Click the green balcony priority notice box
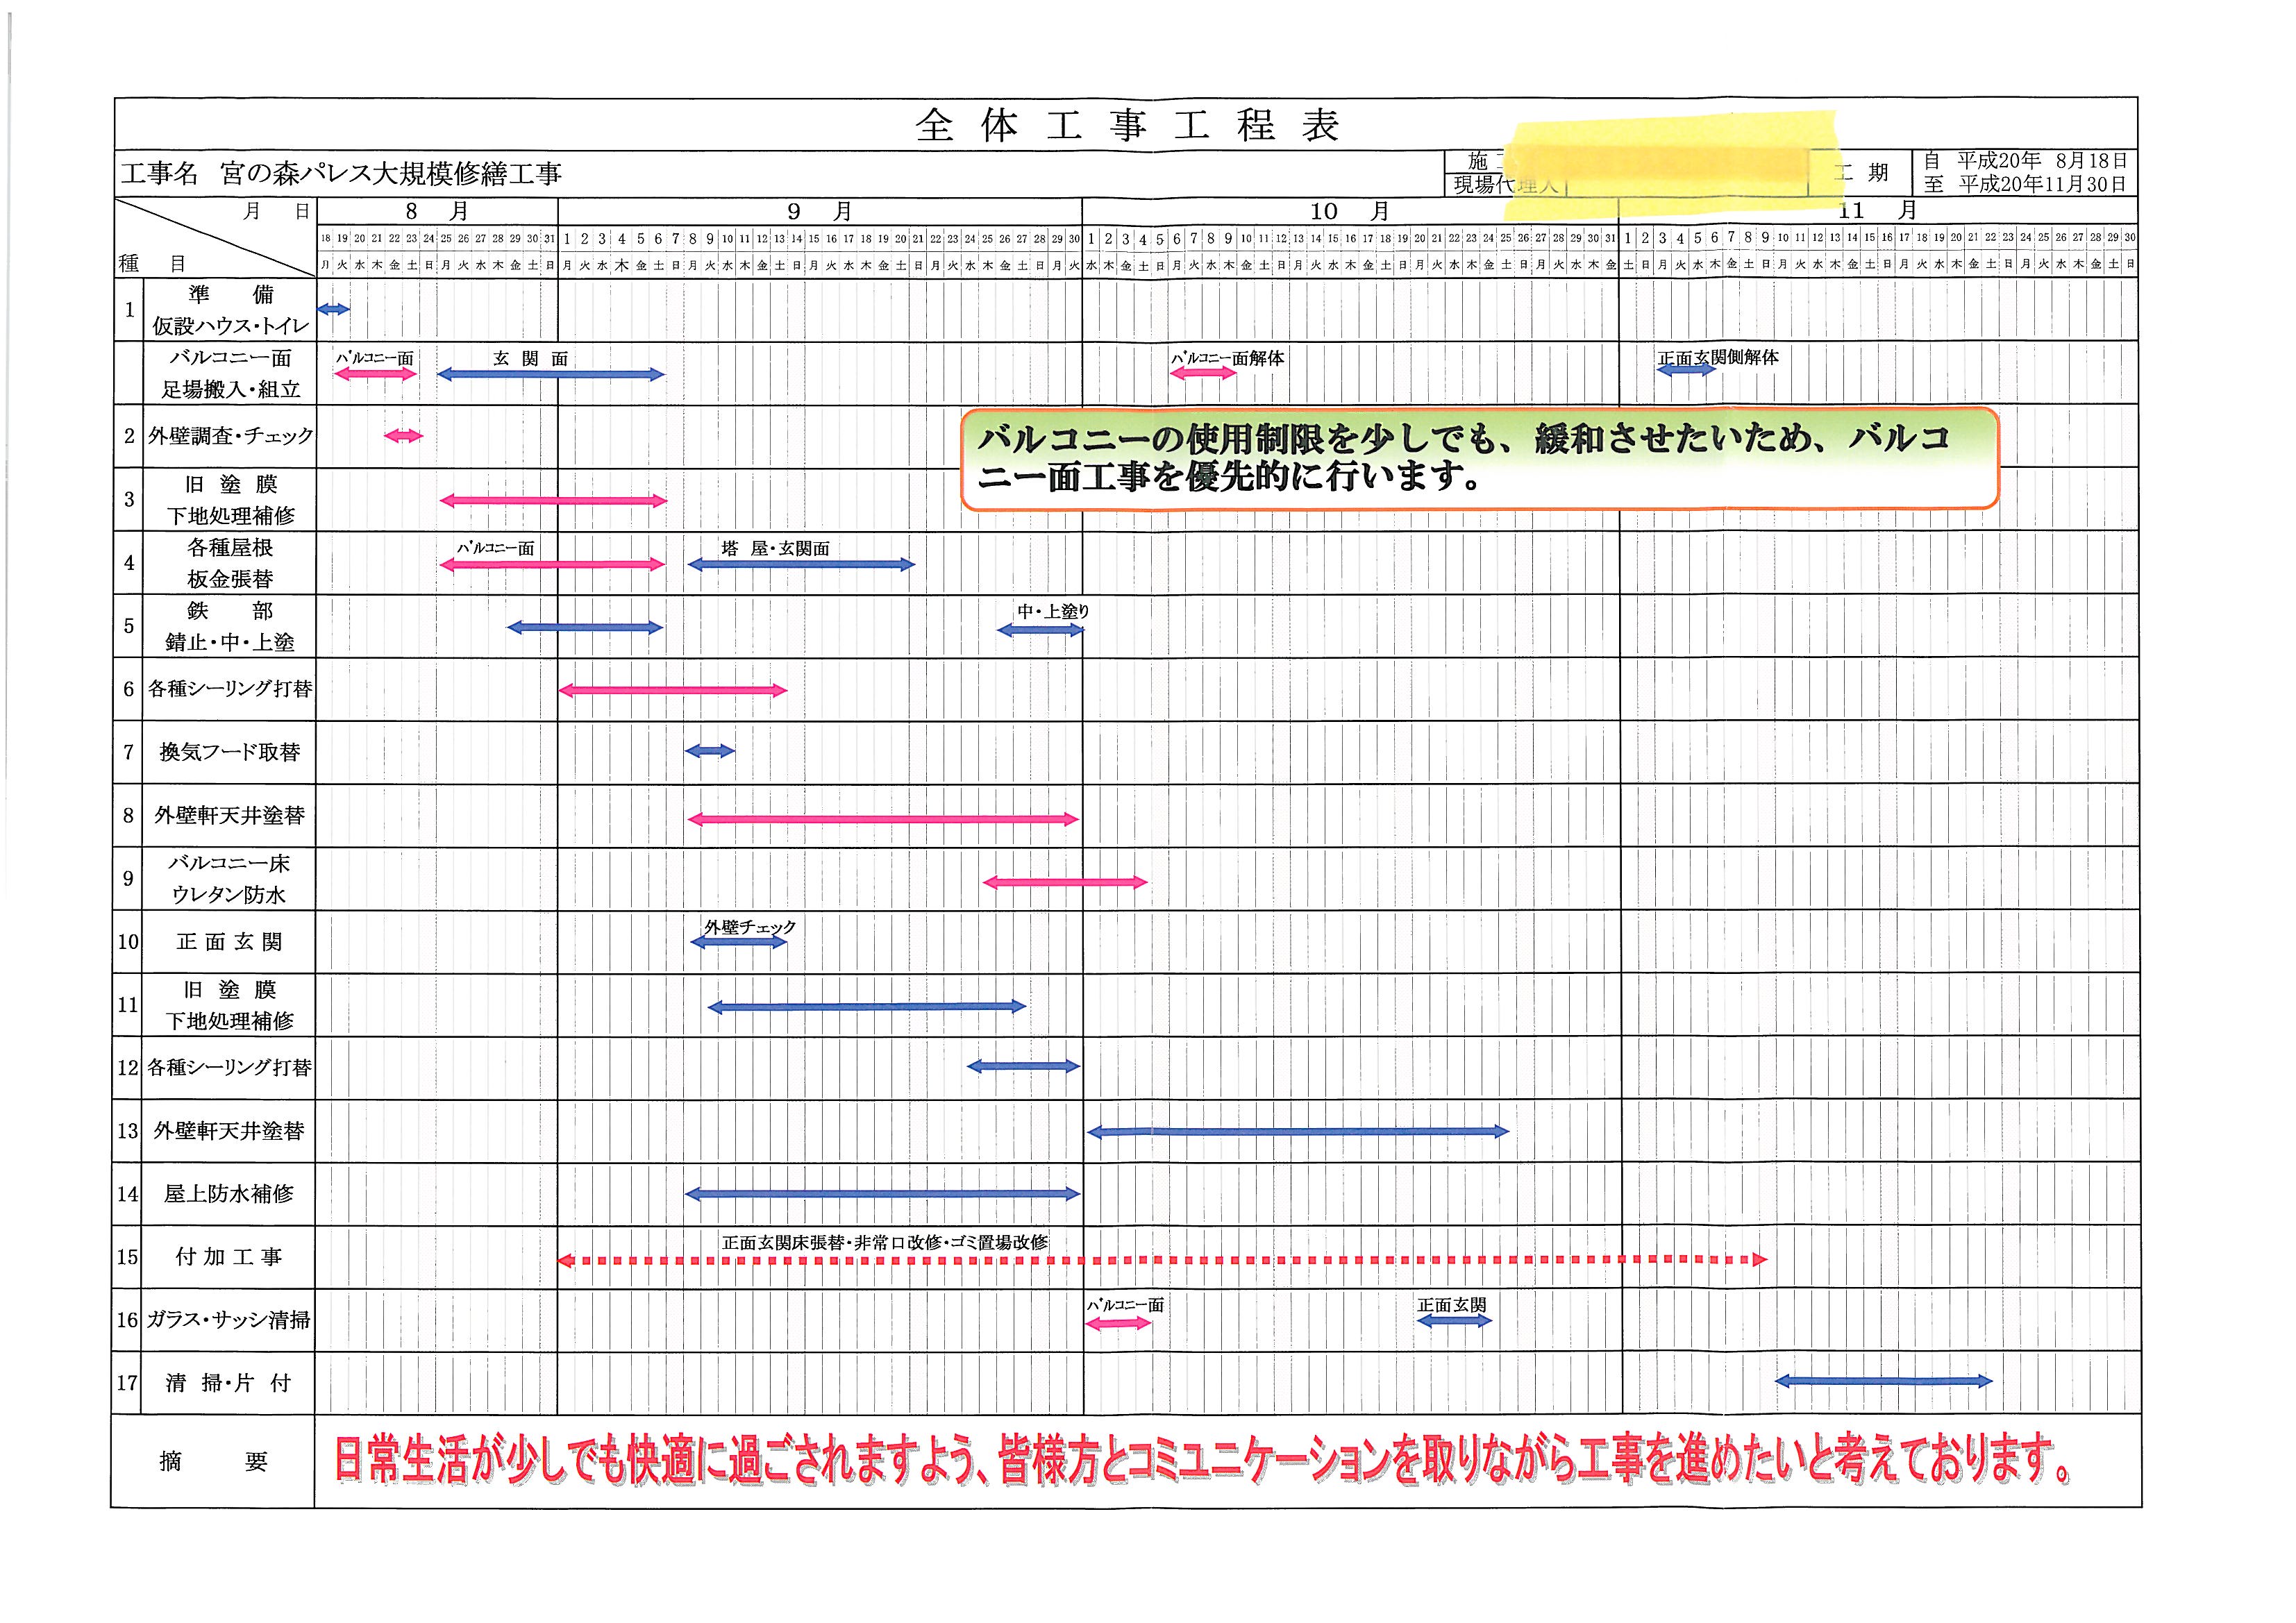The height and width of the screenshot is (1623, 2296). click(x=1479, y=459)
